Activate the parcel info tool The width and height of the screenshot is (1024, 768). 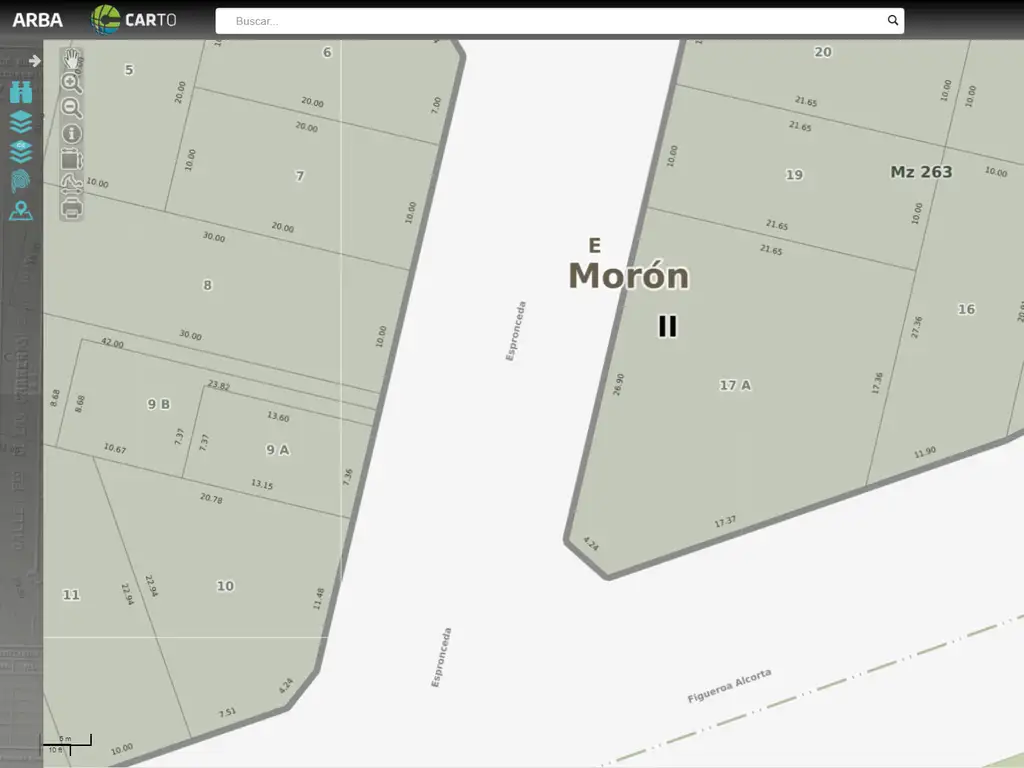(x=72, y=133)
